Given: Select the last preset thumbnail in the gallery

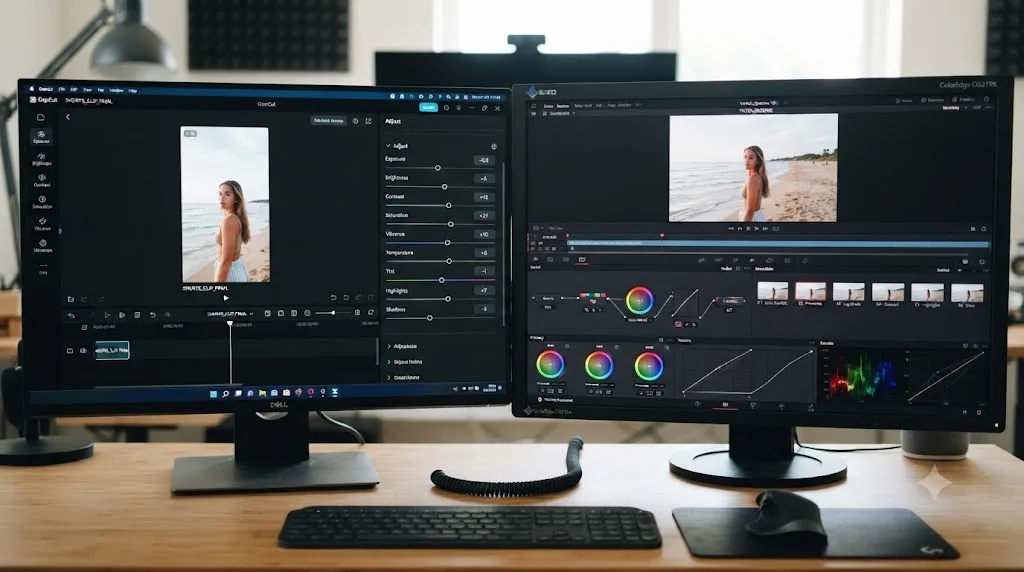Looking at the screenshot, I should [x=967, y=292].
